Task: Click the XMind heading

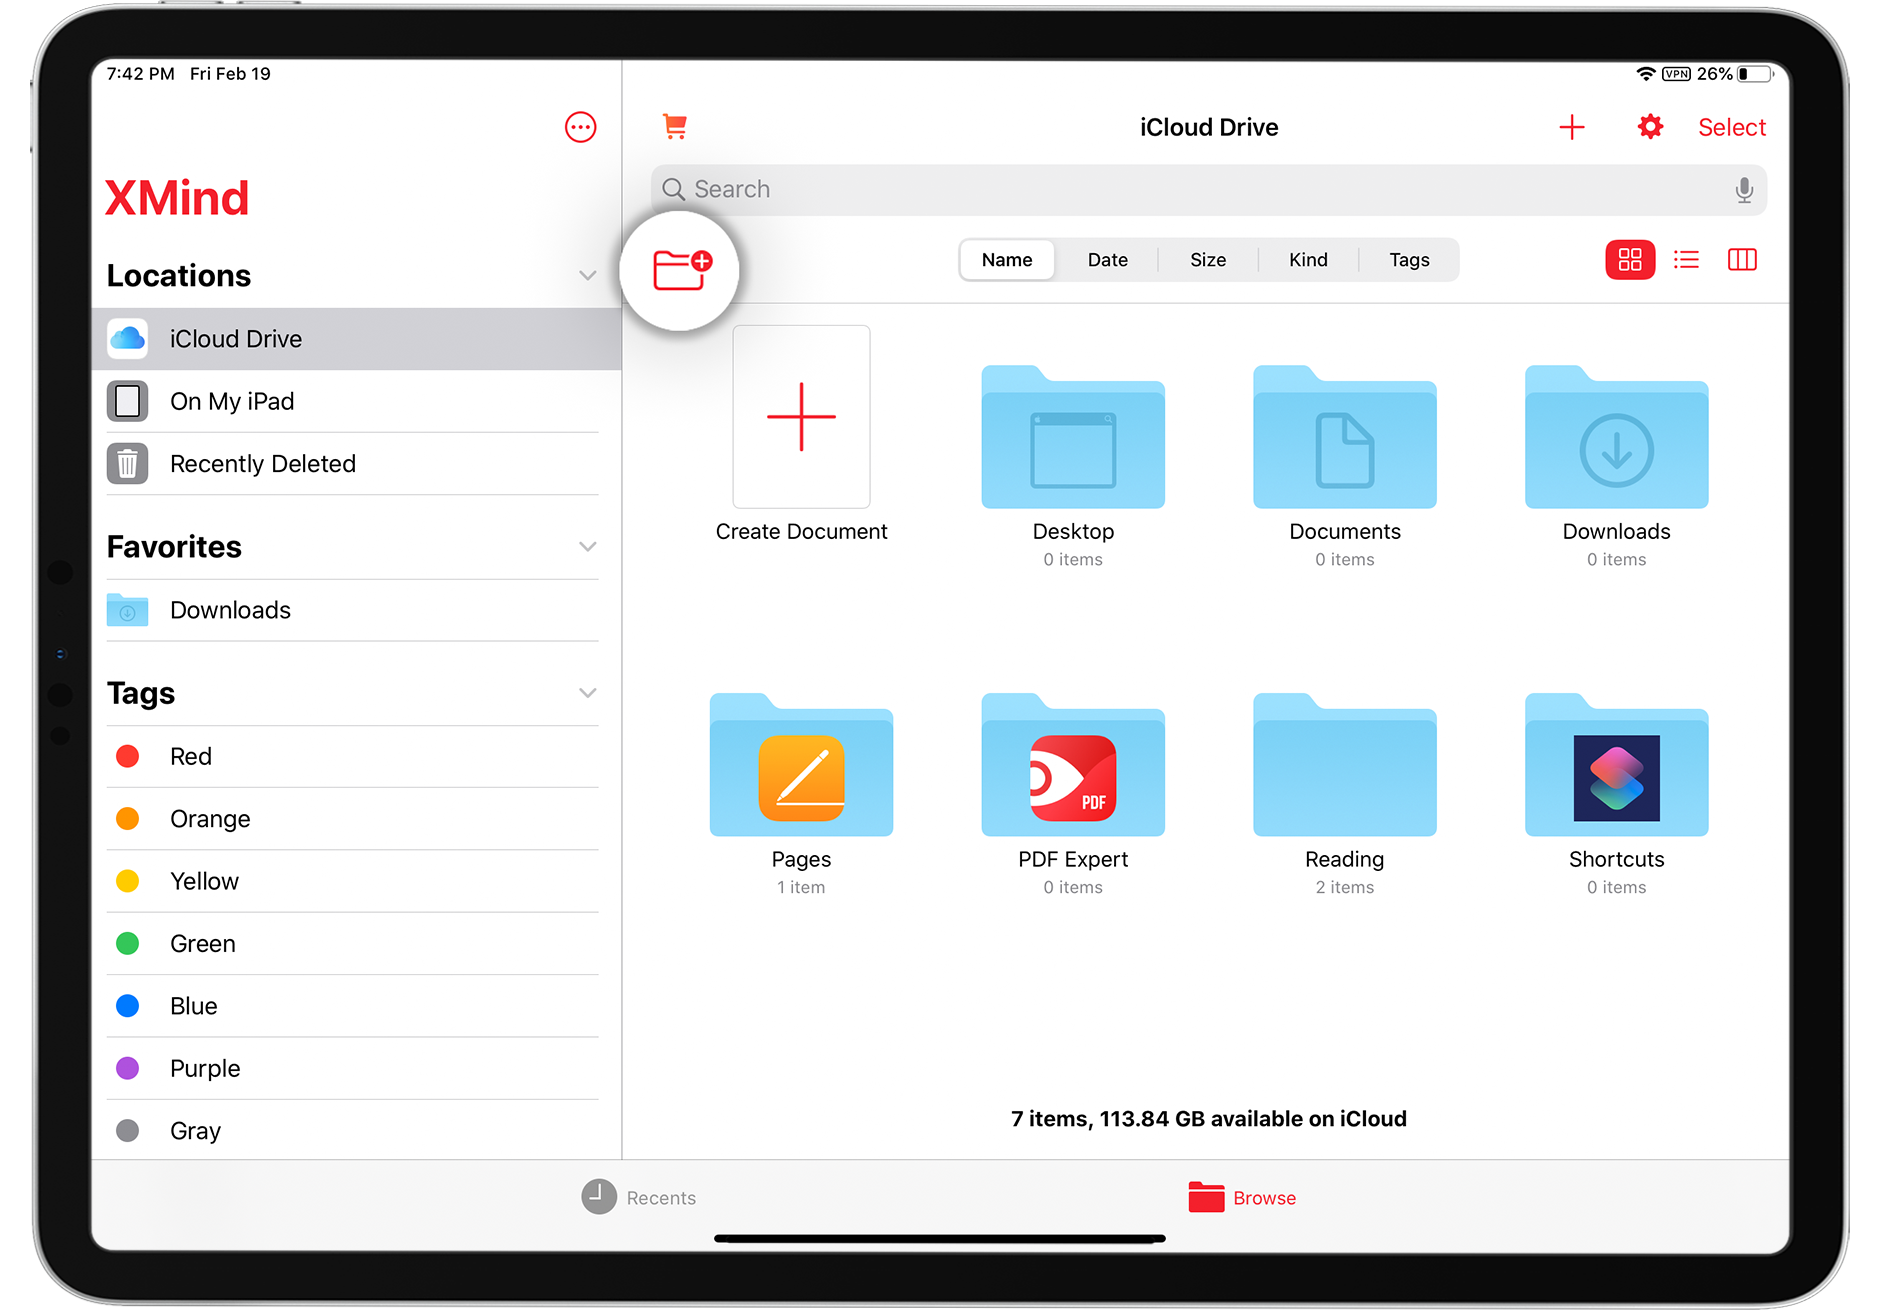Action: pos(177,198)
